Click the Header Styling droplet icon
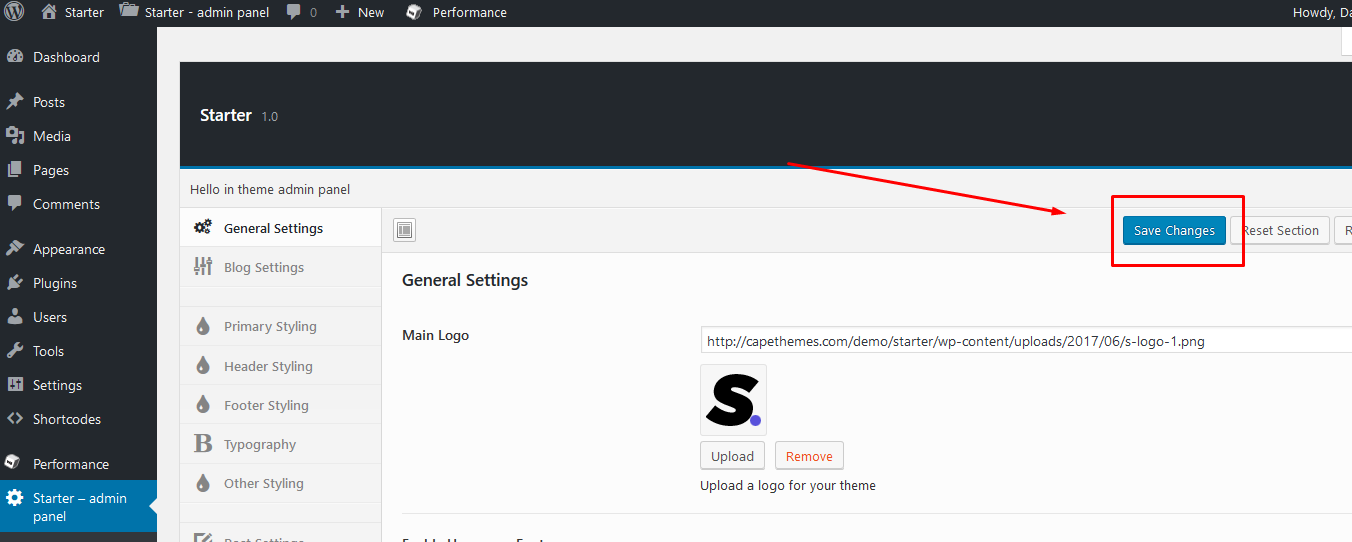This screenshot has height=542, width=1352. 203,366
